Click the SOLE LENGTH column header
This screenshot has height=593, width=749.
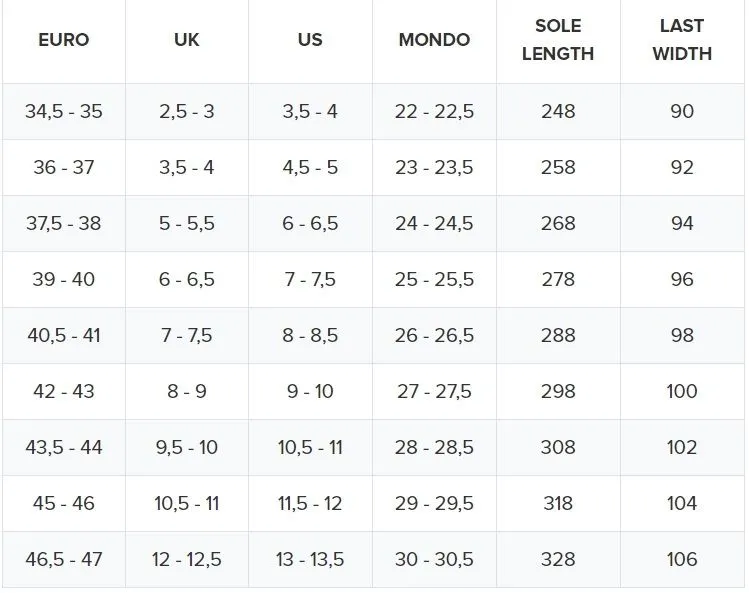558,41
